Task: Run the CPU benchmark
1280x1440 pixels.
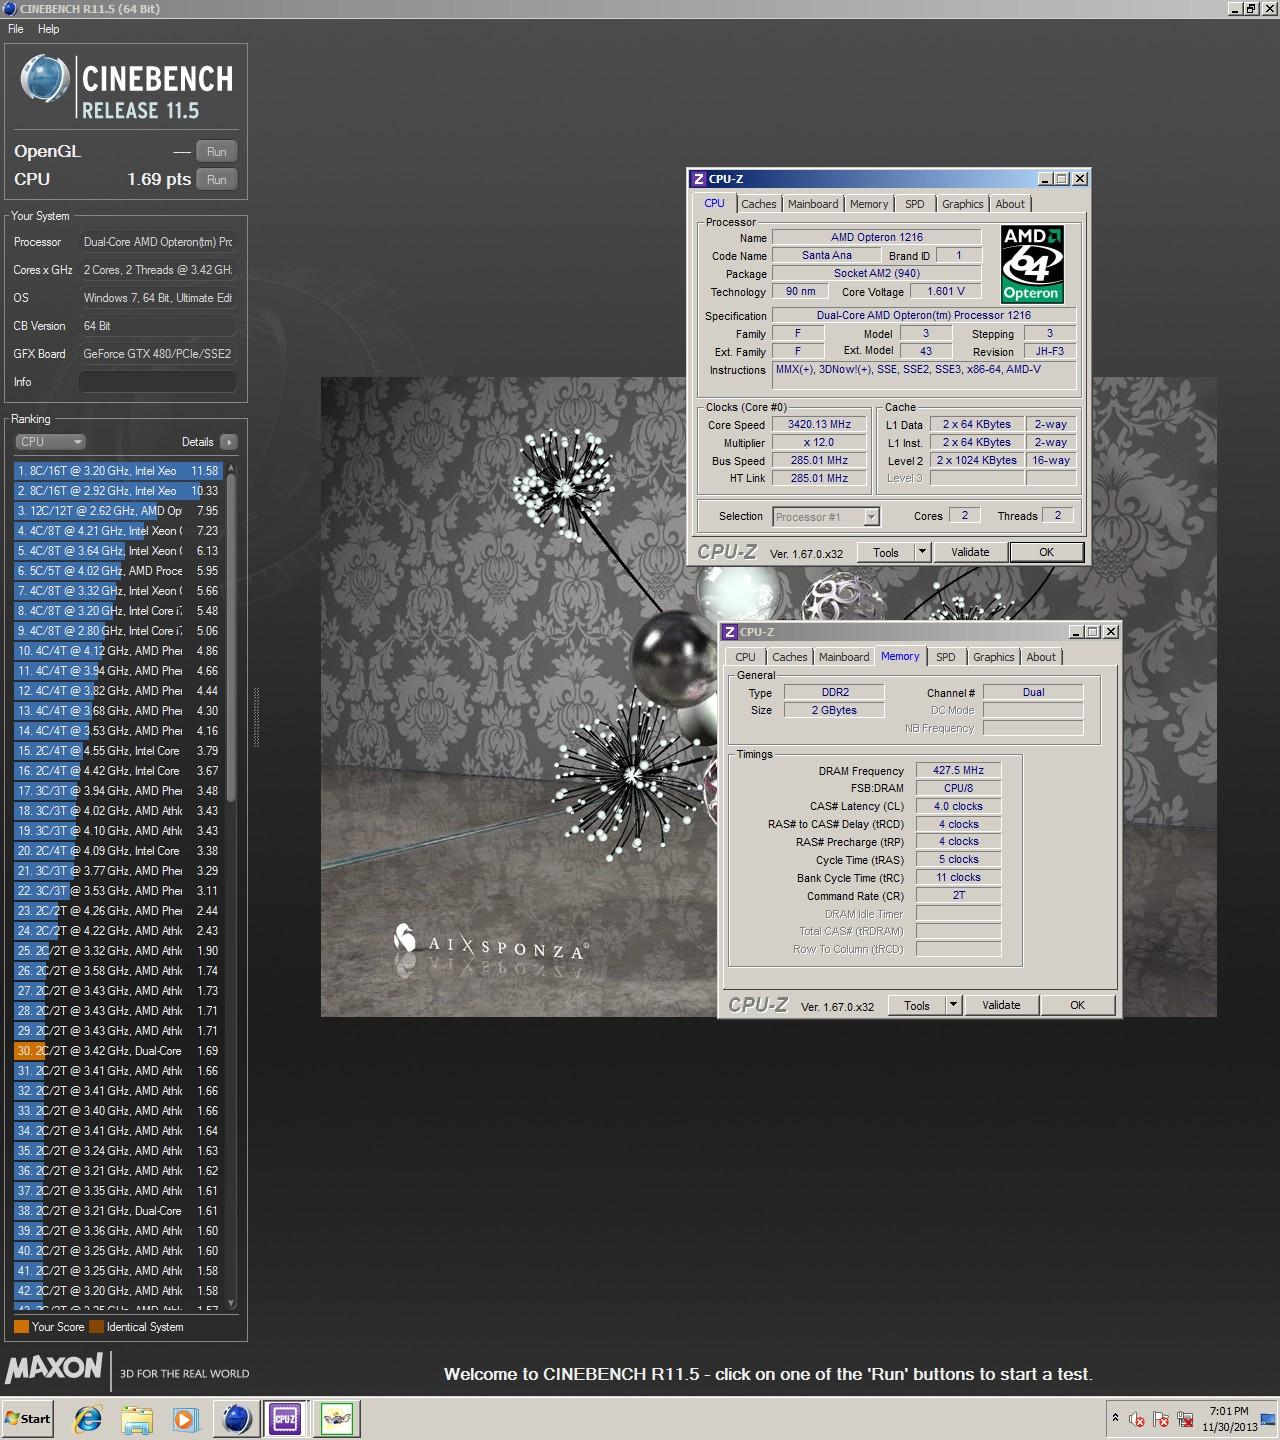Action: pos(217,179)
